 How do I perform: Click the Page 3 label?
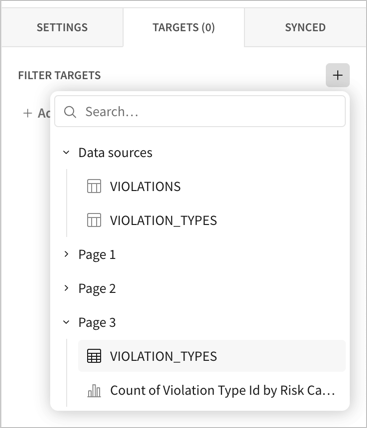97,323
